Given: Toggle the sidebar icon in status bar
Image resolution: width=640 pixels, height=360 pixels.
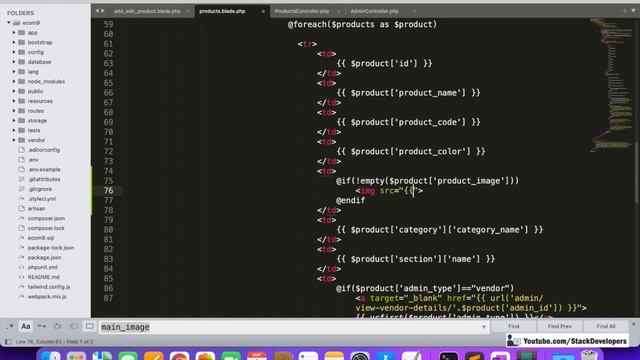Looking at the screenshot, I should click(8, 342).
